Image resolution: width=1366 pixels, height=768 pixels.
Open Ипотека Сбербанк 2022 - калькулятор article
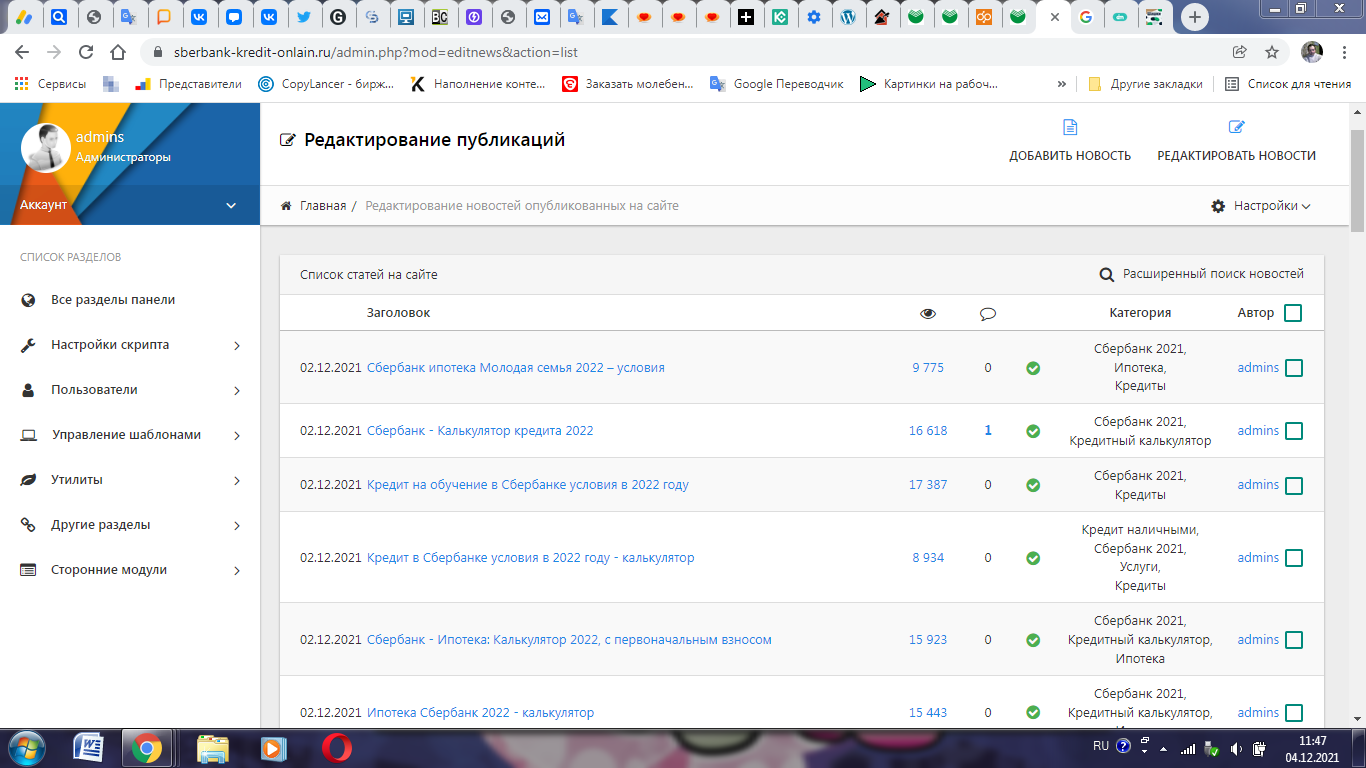coord(481,713)
